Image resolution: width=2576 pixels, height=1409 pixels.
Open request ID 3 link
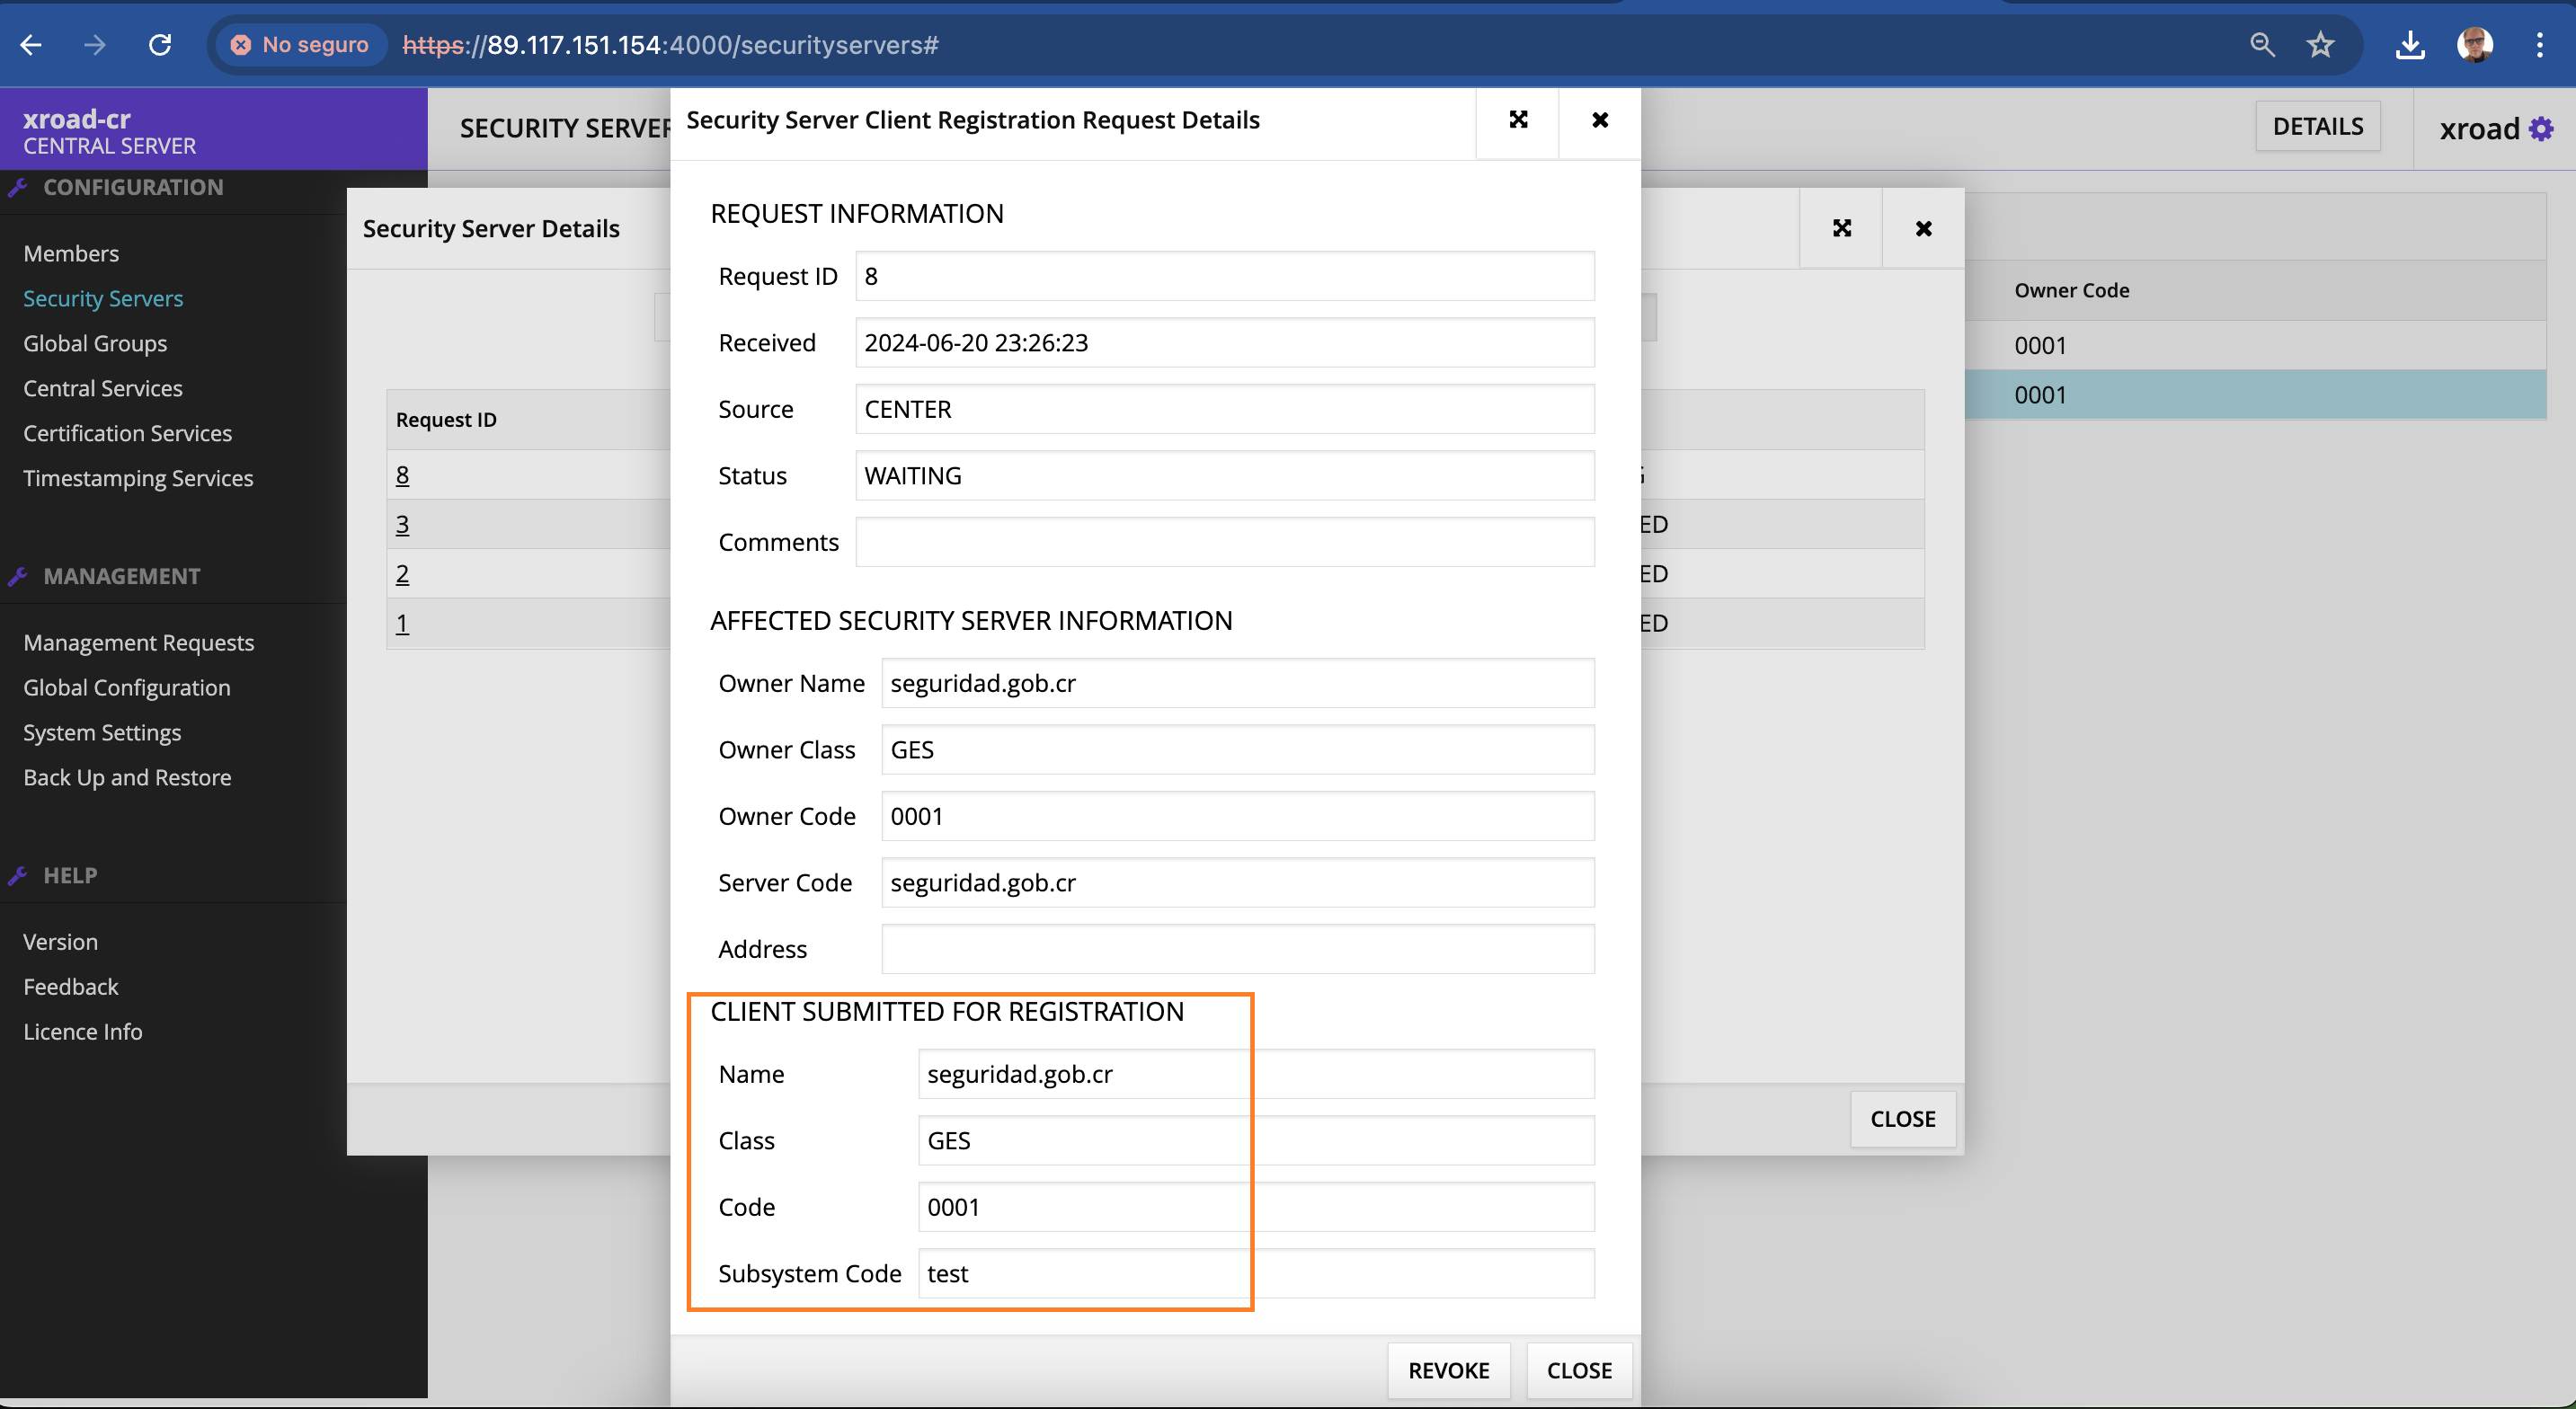(402, 525)
